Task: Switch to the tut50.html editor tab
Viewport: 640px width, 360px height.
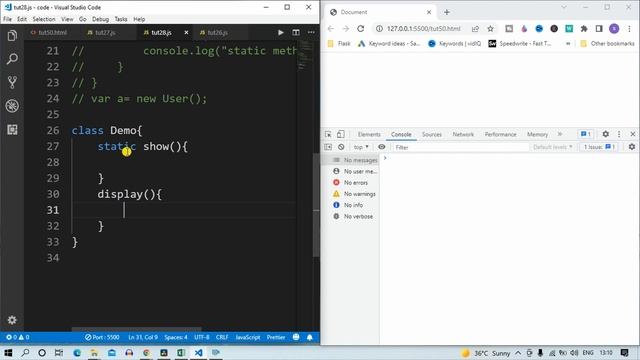Action: pos(49,32)
